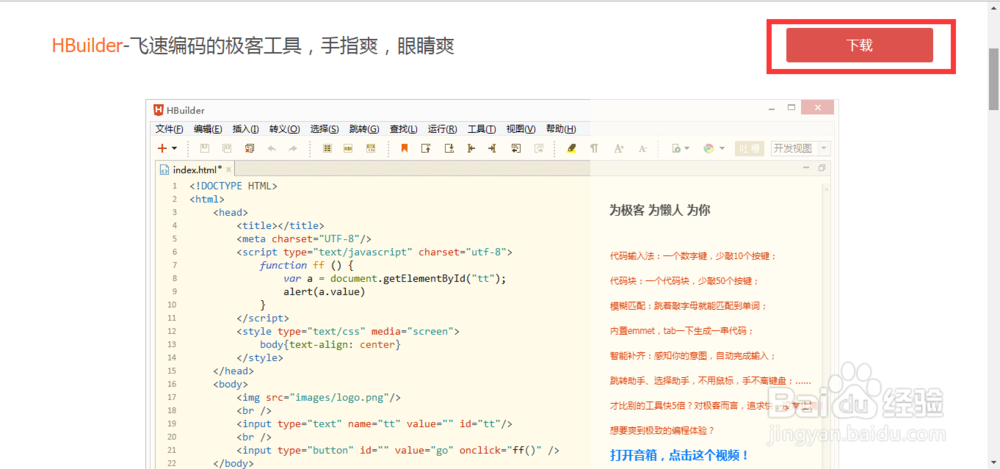Open the 文件(F) menu
1000x469 pixels.
point(169,129)
